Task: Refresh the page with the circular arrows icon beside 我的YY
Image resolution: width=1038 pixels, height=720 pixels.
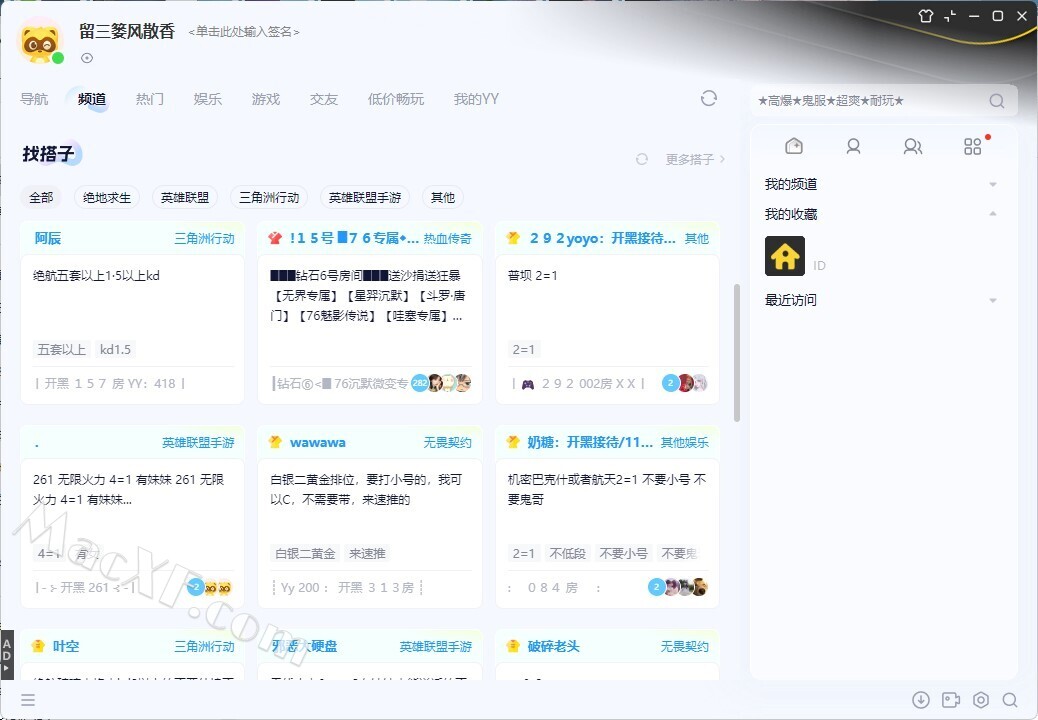Action: (x=709, y=99)
